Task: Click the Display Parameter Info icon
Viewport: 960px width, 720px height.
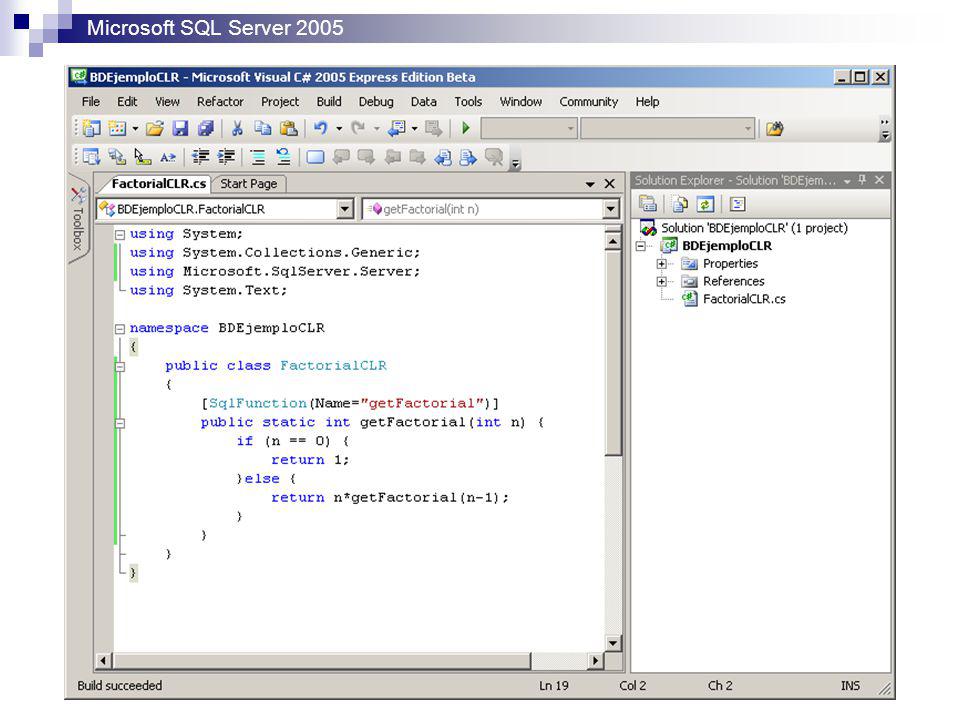Action: (117, 157)
